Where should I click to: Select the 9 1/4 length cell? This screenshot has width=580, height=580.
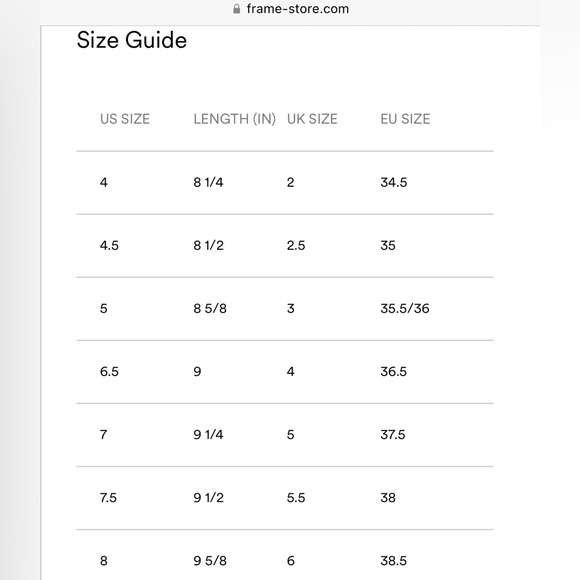(208, 435)
